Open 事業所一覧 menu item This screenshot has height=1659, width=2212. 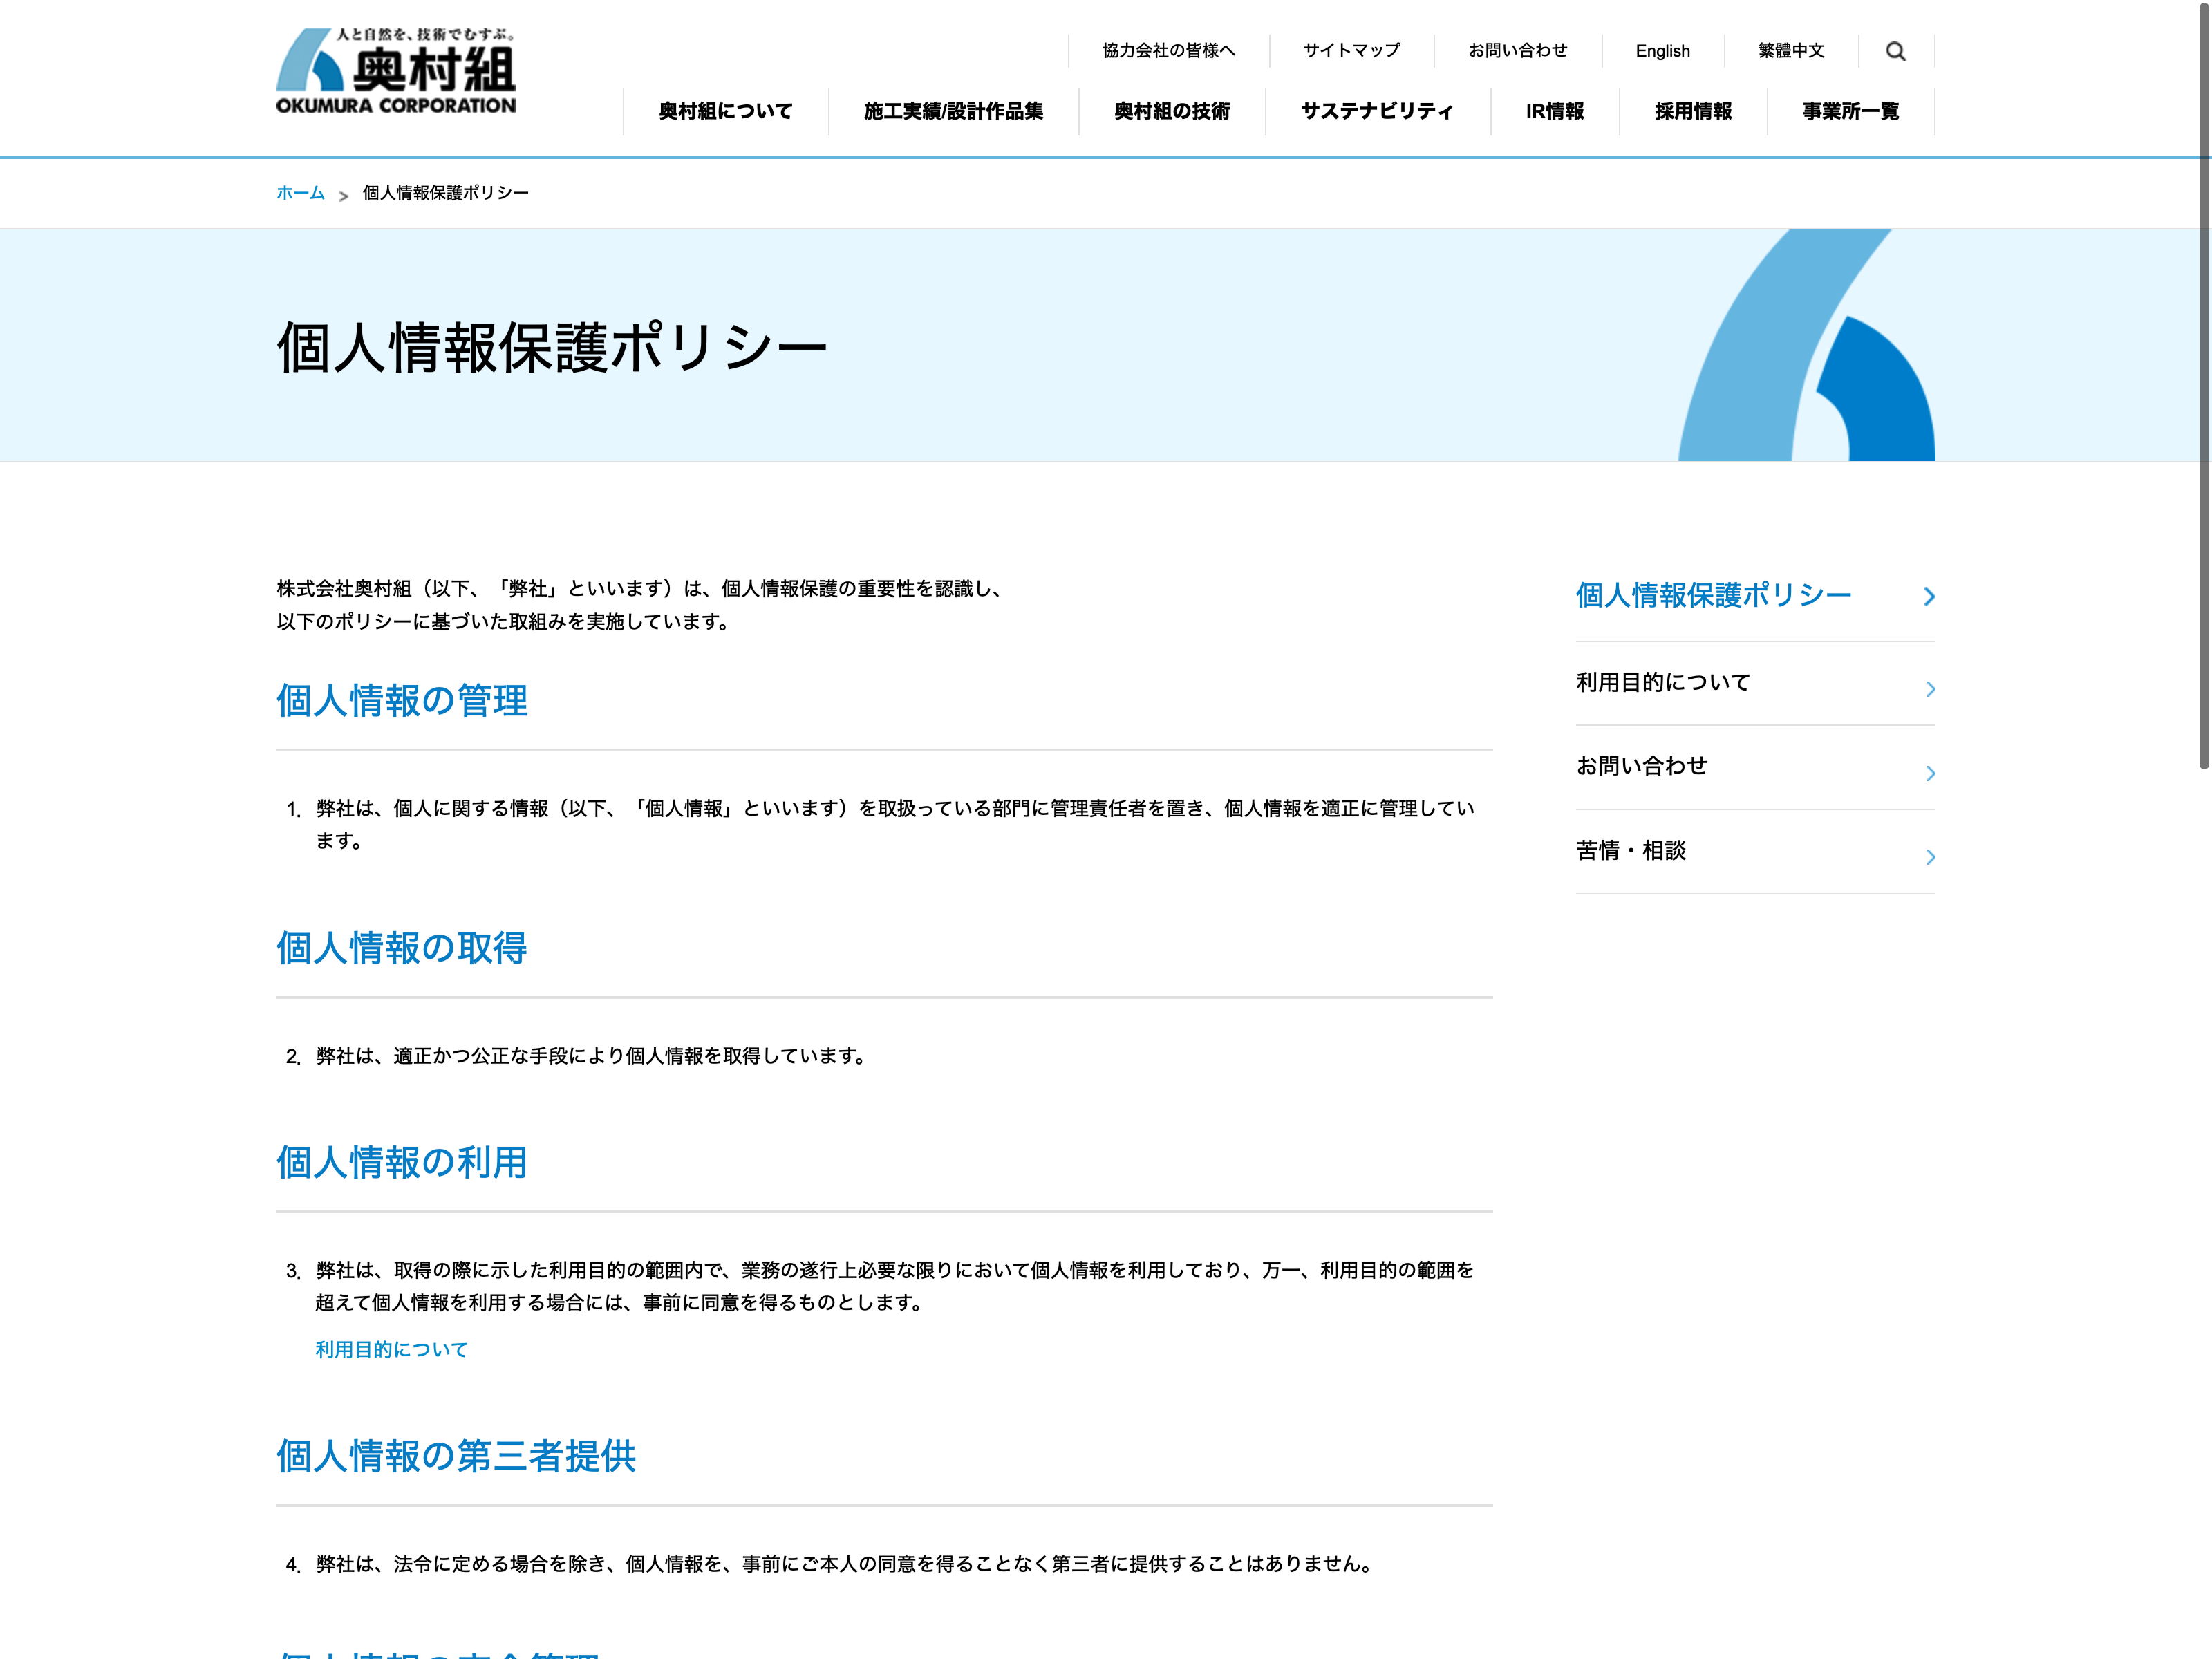click(1850, 111)
